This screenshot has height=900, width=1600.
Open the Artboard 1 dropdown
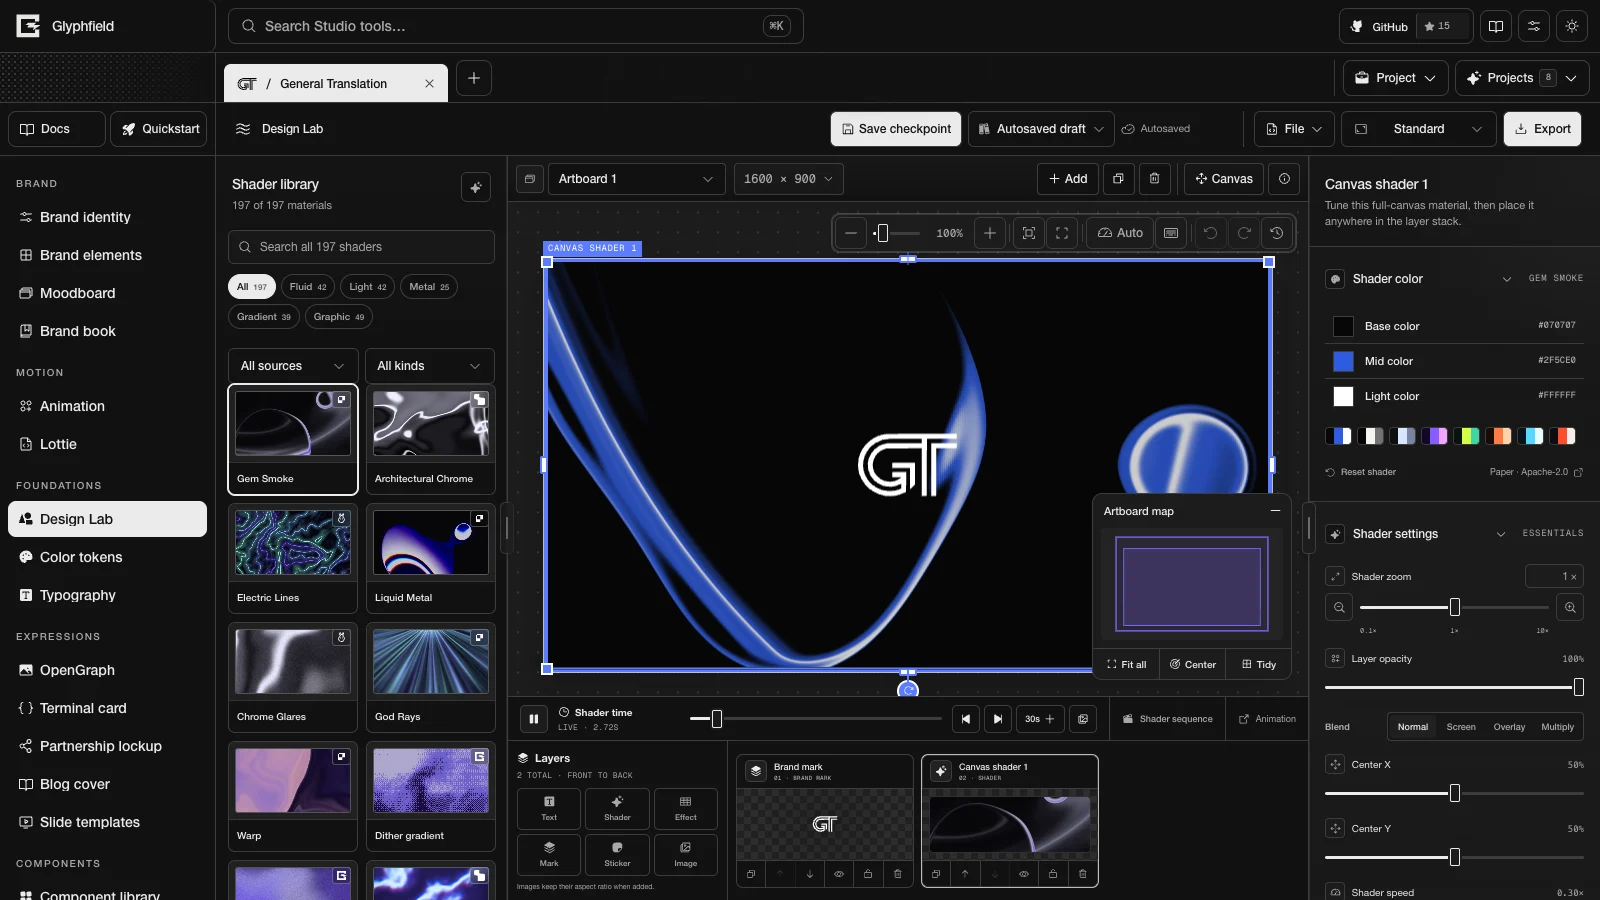click(x=635, y=179)
